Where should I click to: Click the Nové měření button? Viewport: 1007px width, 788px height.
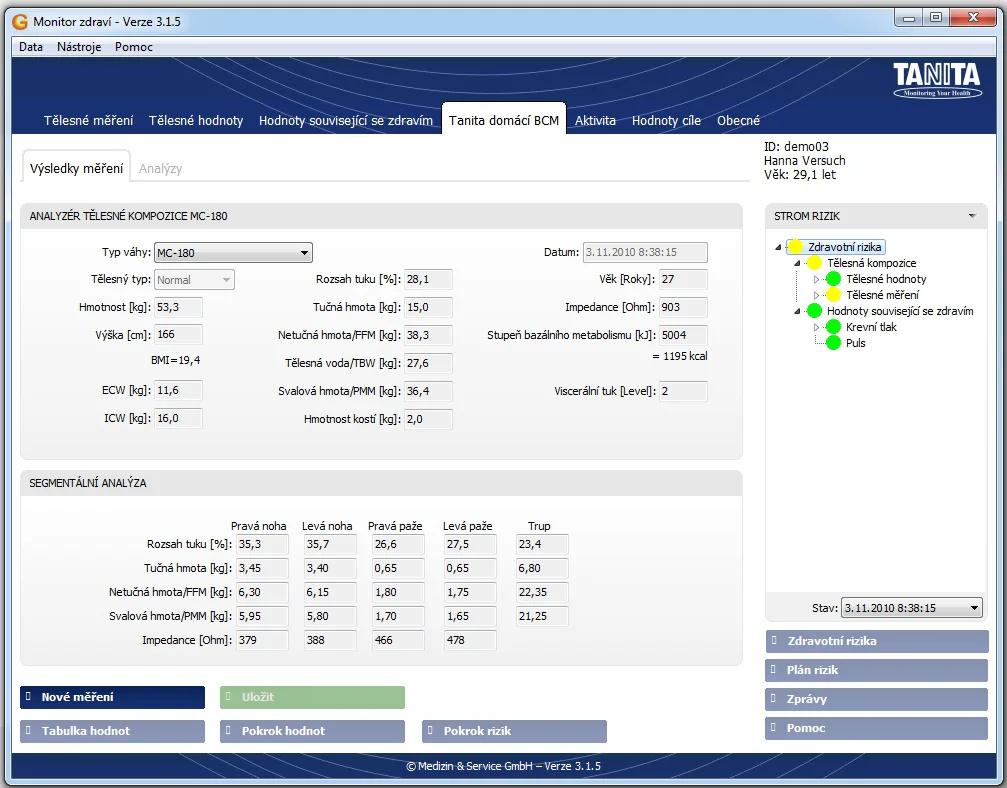[x=112, y=697]
